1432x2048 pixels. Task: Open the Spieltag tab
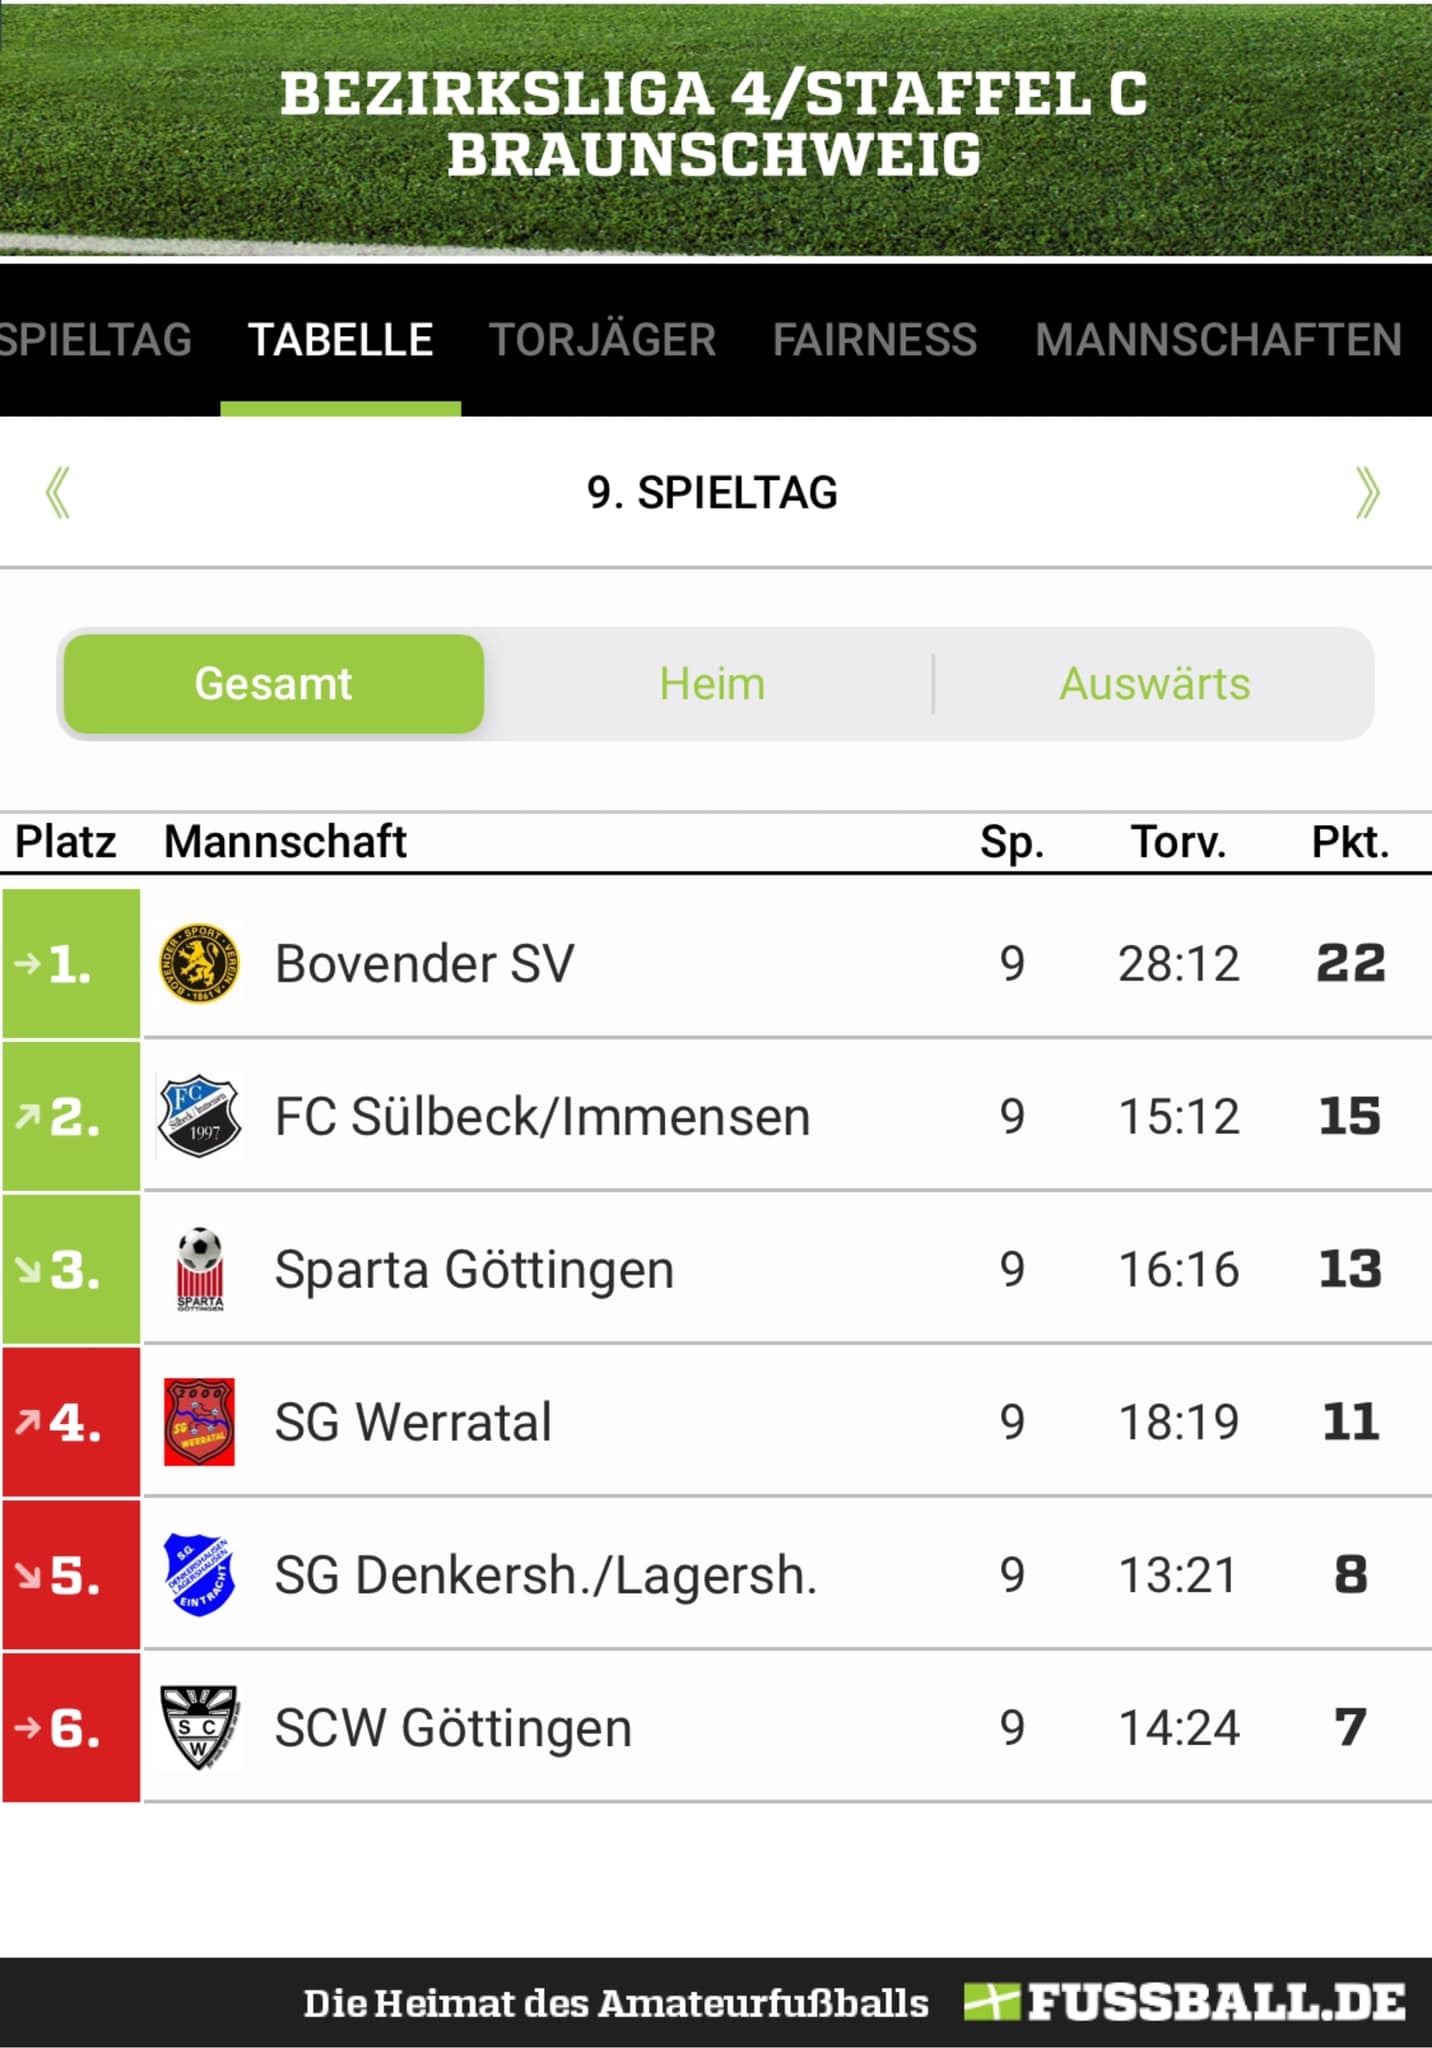[x=96, y=340]
